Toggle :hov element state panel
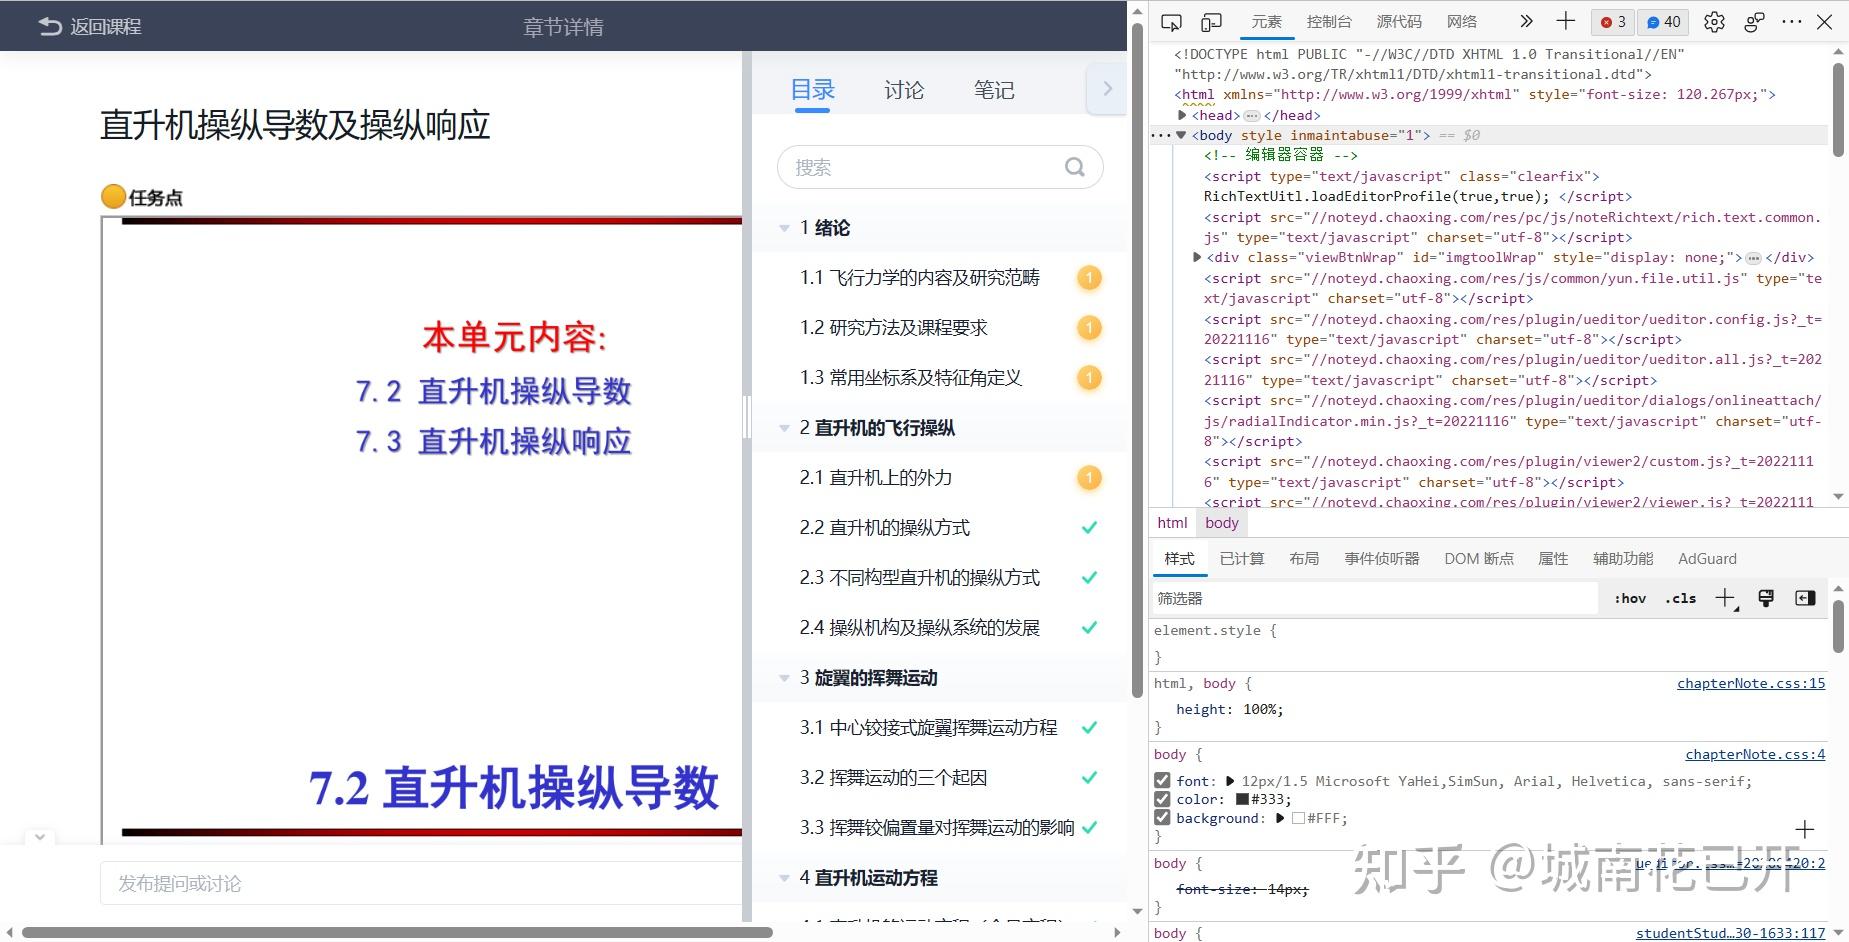Viewport: 1849px width, 942px height. click(1630, 598)
